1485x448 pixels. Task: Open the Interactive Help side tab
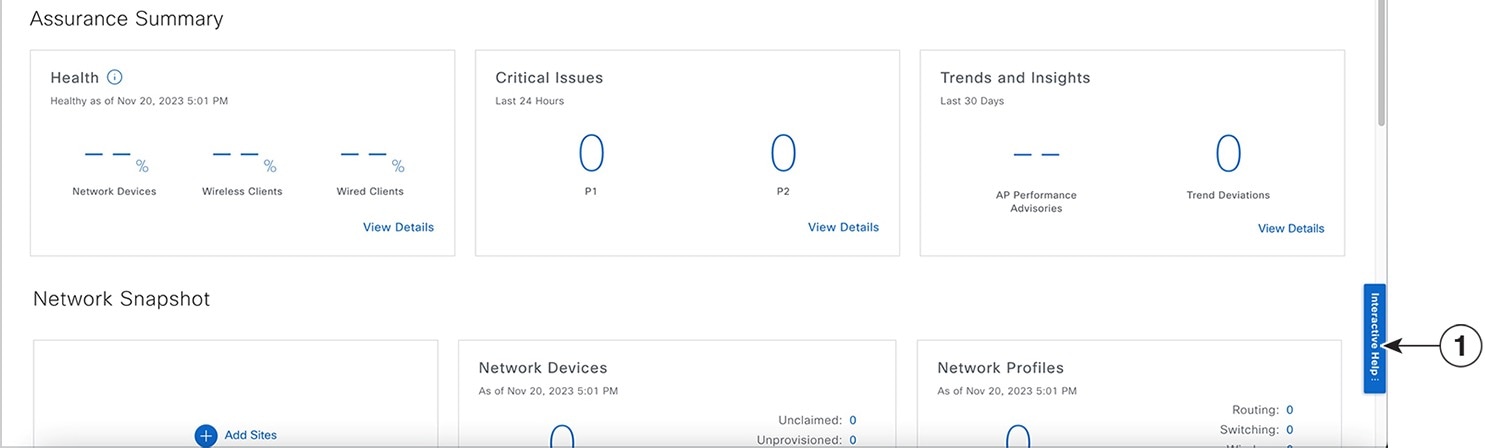tap(1374, 339)
